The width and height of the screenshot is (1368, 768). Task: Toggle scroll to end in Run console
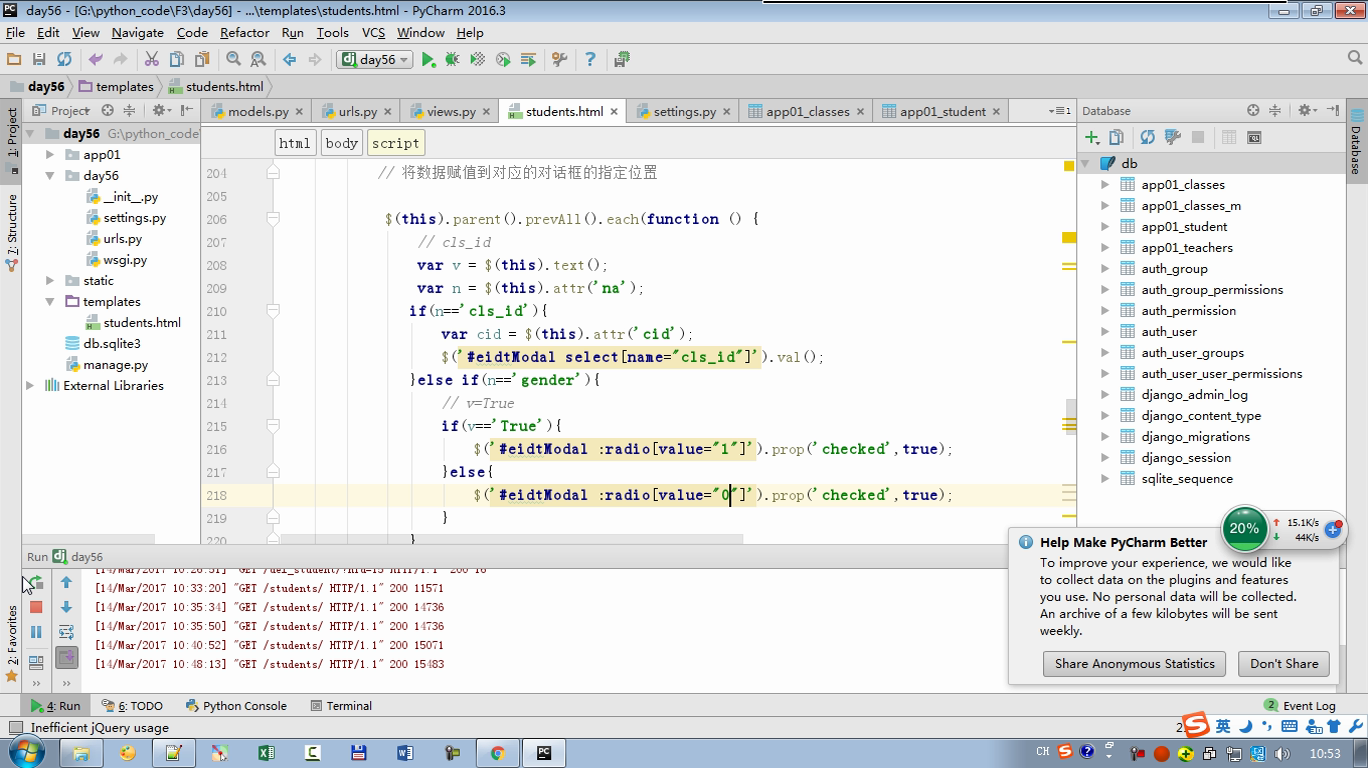coord(66,657)
